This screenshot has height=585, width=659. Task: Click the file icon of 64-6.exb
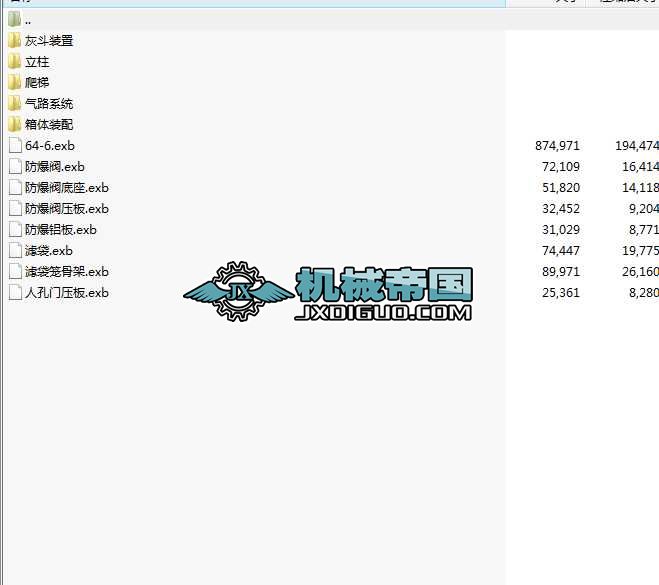[15, 145]
